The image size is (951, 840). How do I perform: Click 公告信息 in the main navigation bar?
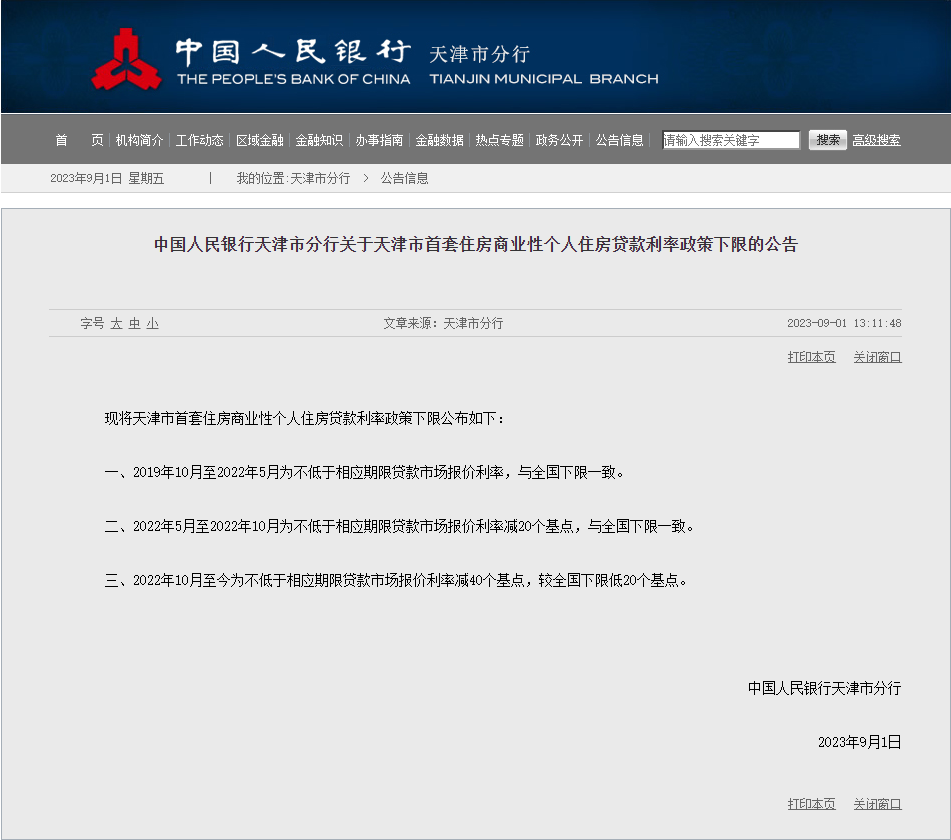(620, 140)
